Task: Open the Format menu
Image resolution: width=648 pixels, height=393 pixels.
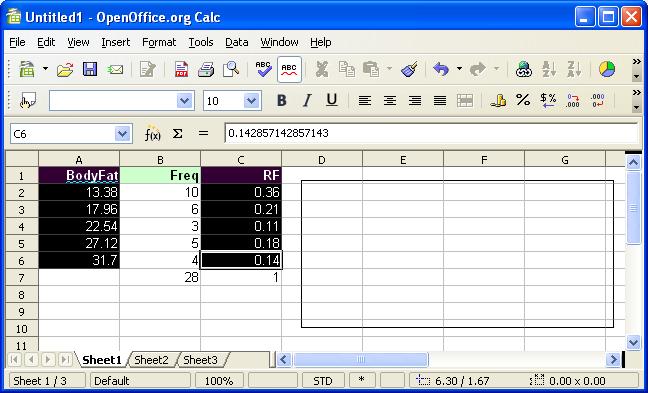Action: click(x=159, y=42)
